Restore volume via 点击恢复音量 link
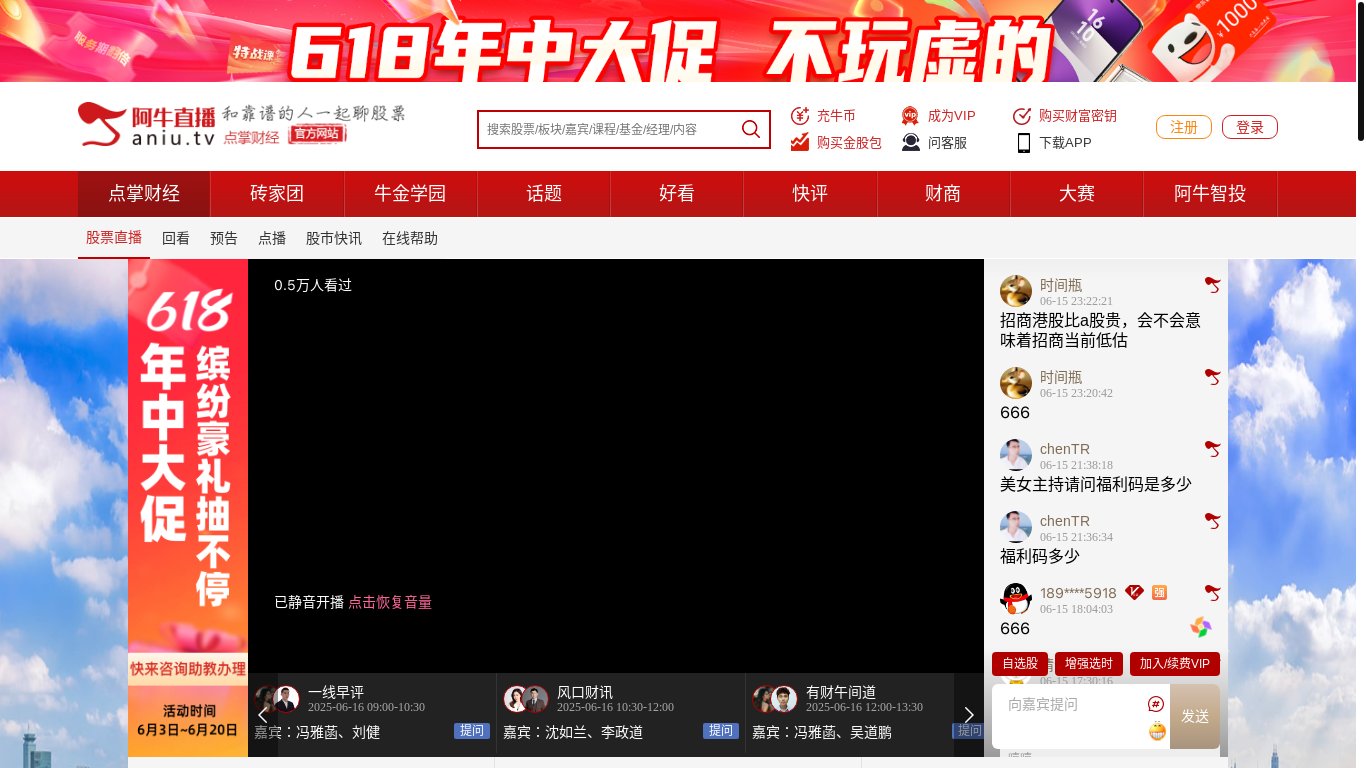 (390, 602)
